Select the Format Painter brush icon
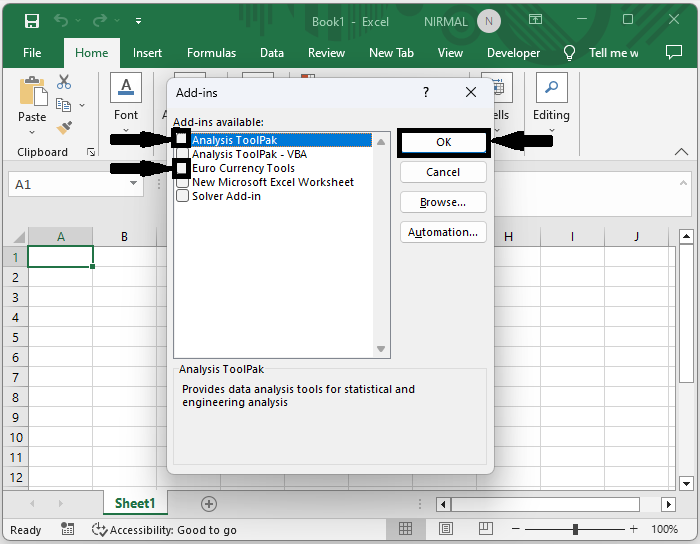The height and width of the screenshot is (546, 700). point(64,127)
